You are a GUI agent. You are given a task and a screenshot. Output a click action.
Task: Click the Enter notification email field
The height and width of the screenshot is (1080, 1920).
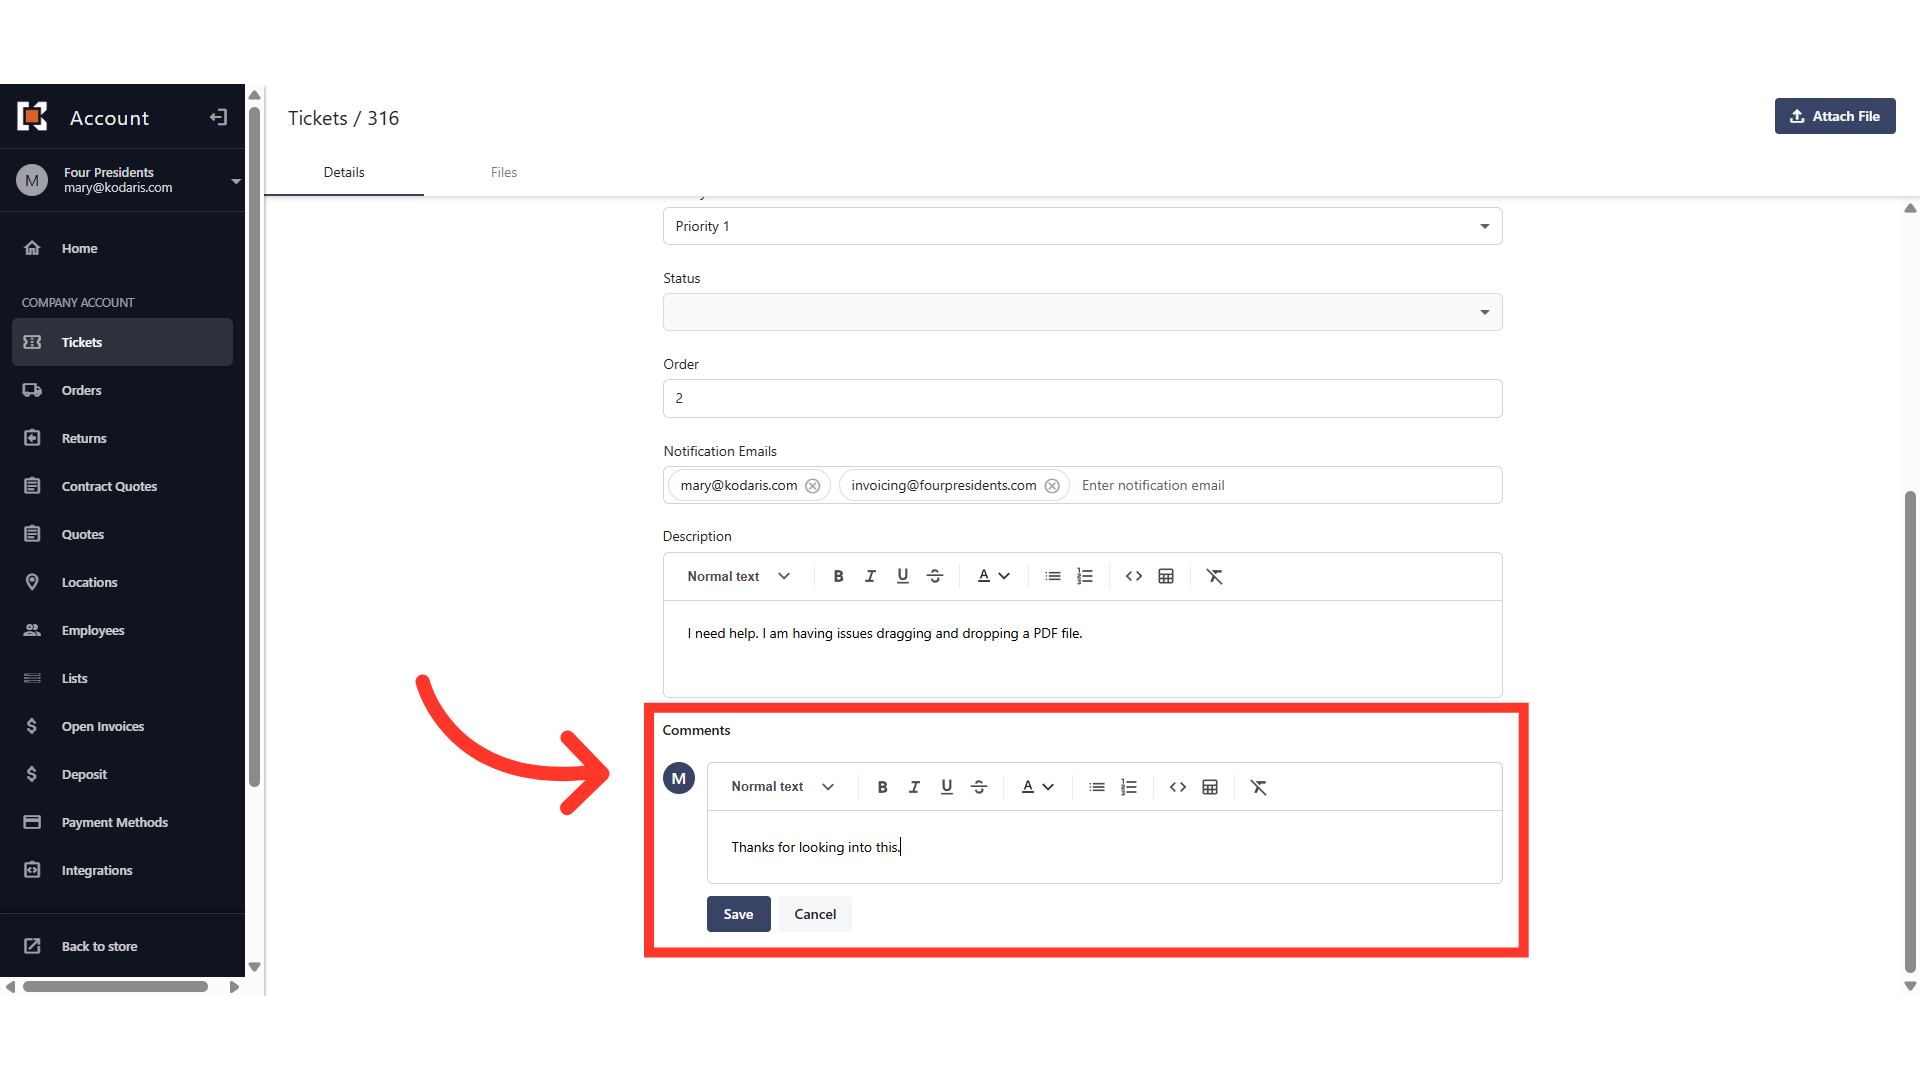point(1285,485)
